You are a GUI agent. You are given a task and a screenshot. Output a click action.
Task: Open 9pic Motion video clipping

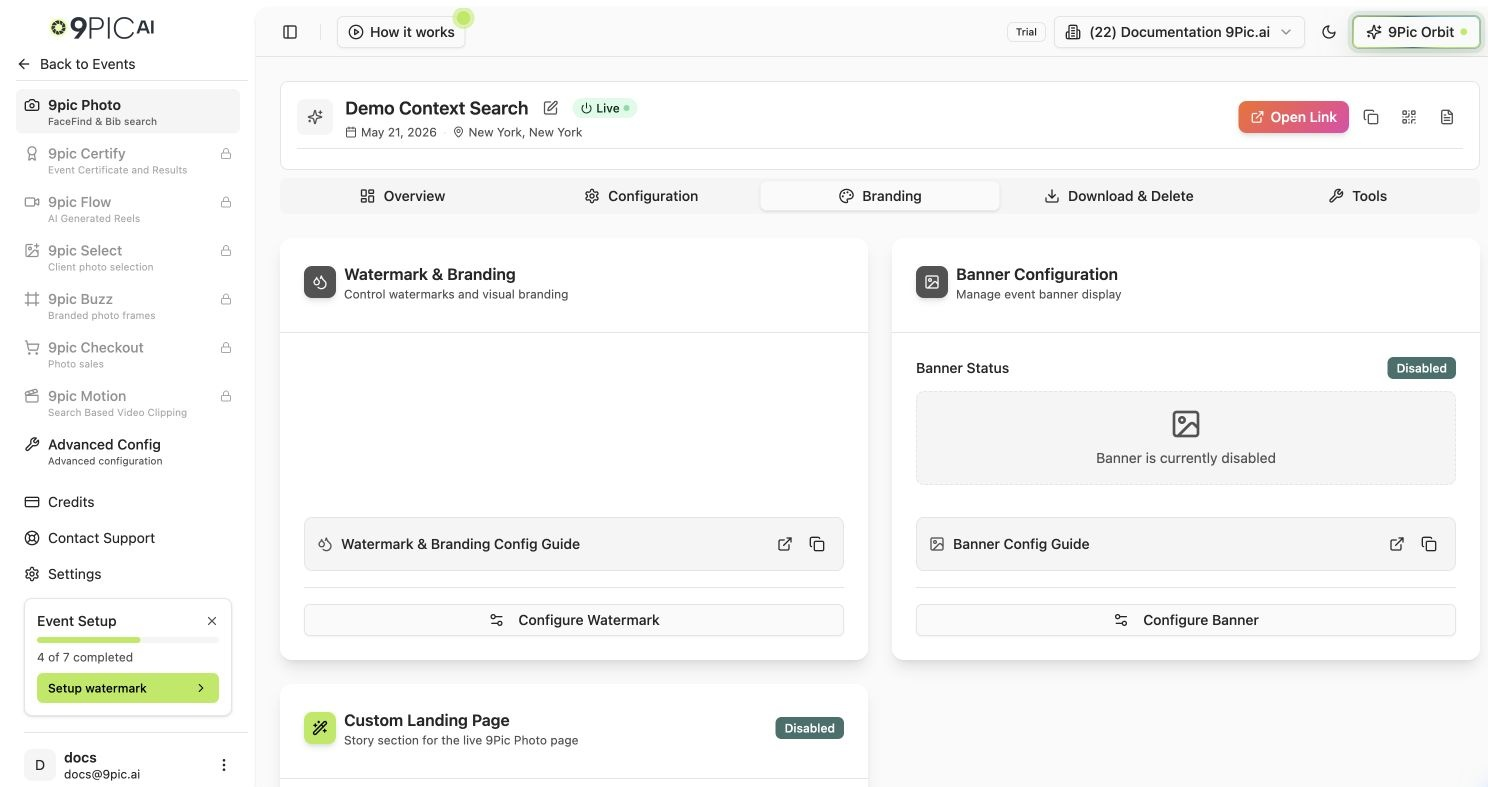(x=128, y=402)
